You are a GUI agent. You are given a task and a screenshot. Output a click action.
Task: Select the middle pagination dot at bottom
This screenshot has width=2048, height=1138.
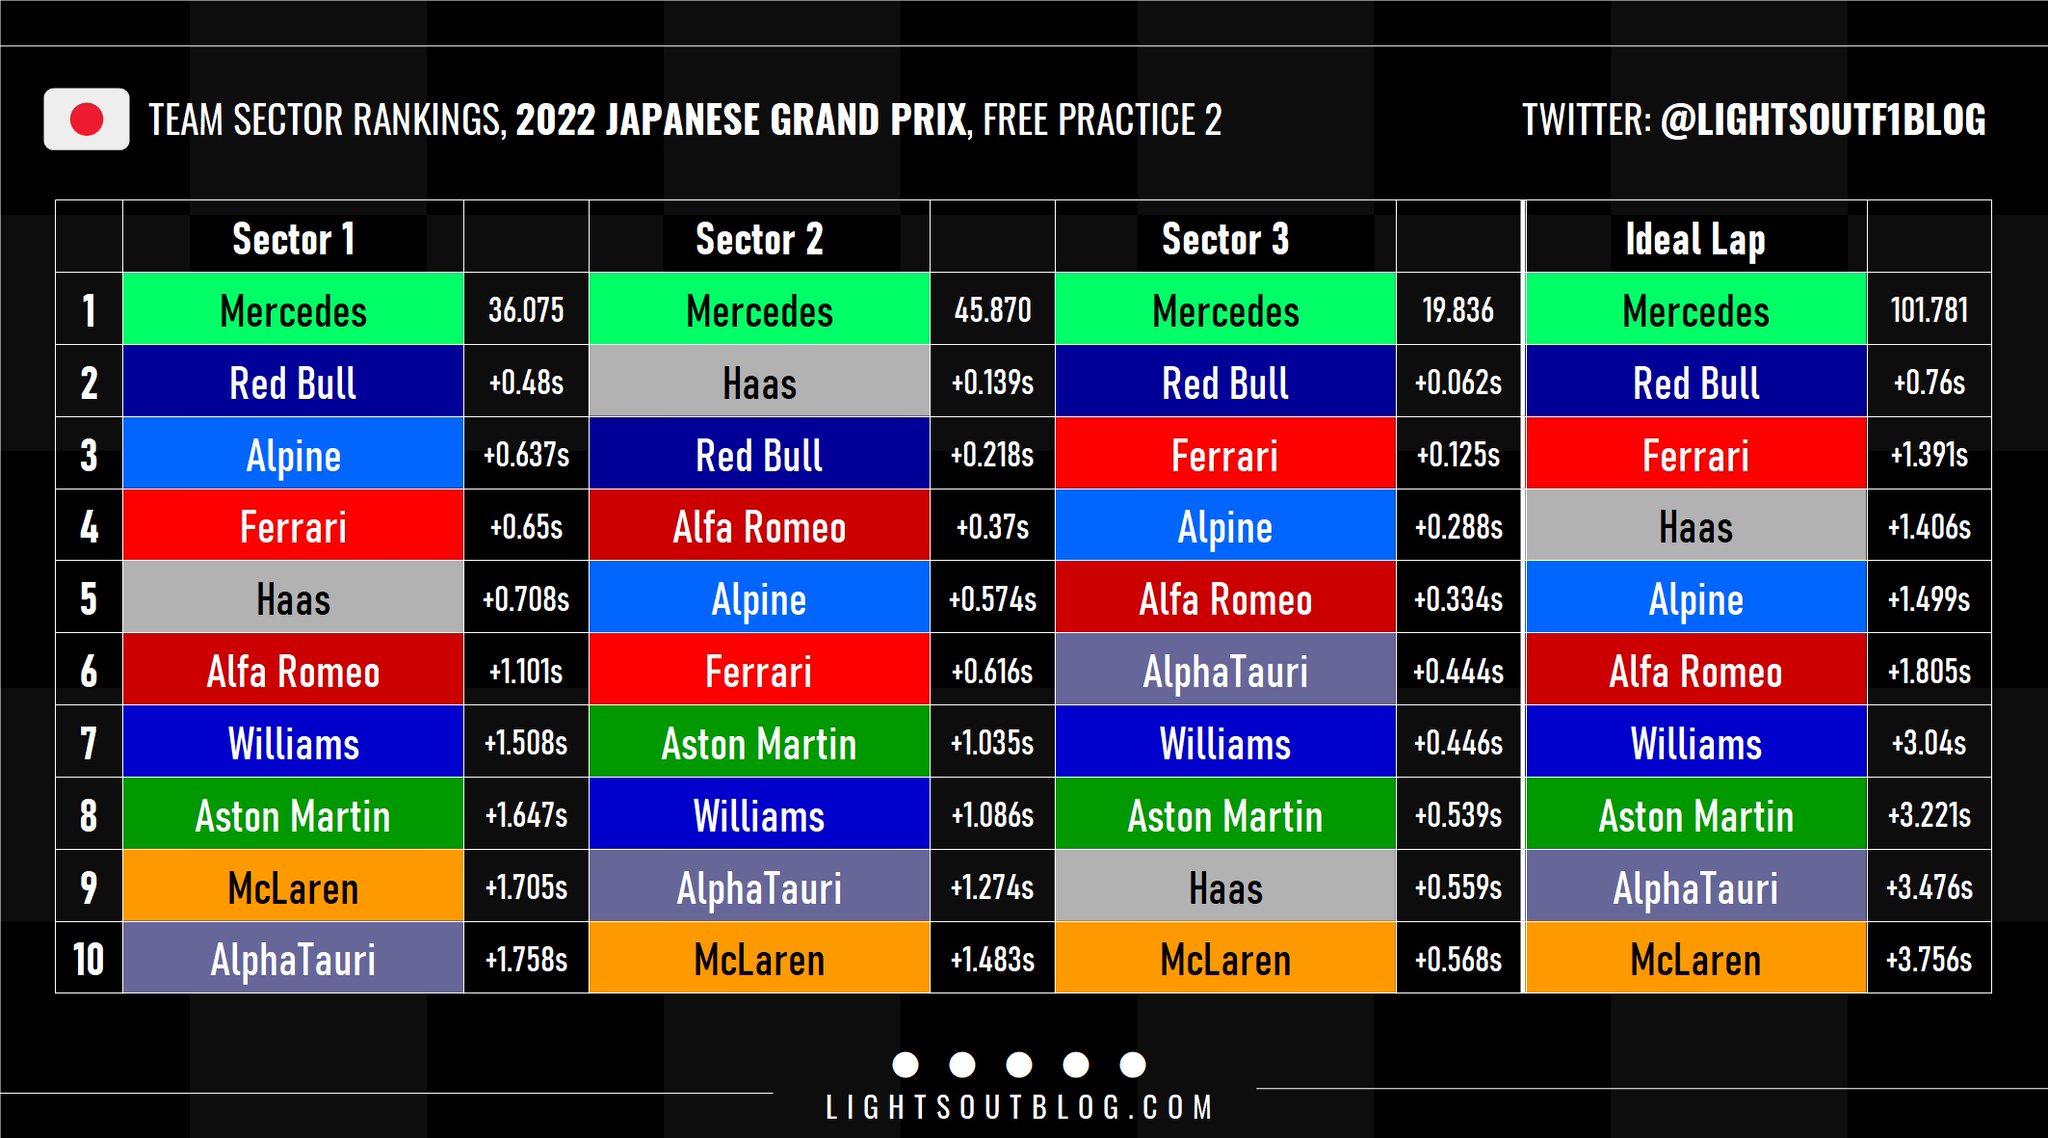pyautogui.click(x=1019, y=1064)
